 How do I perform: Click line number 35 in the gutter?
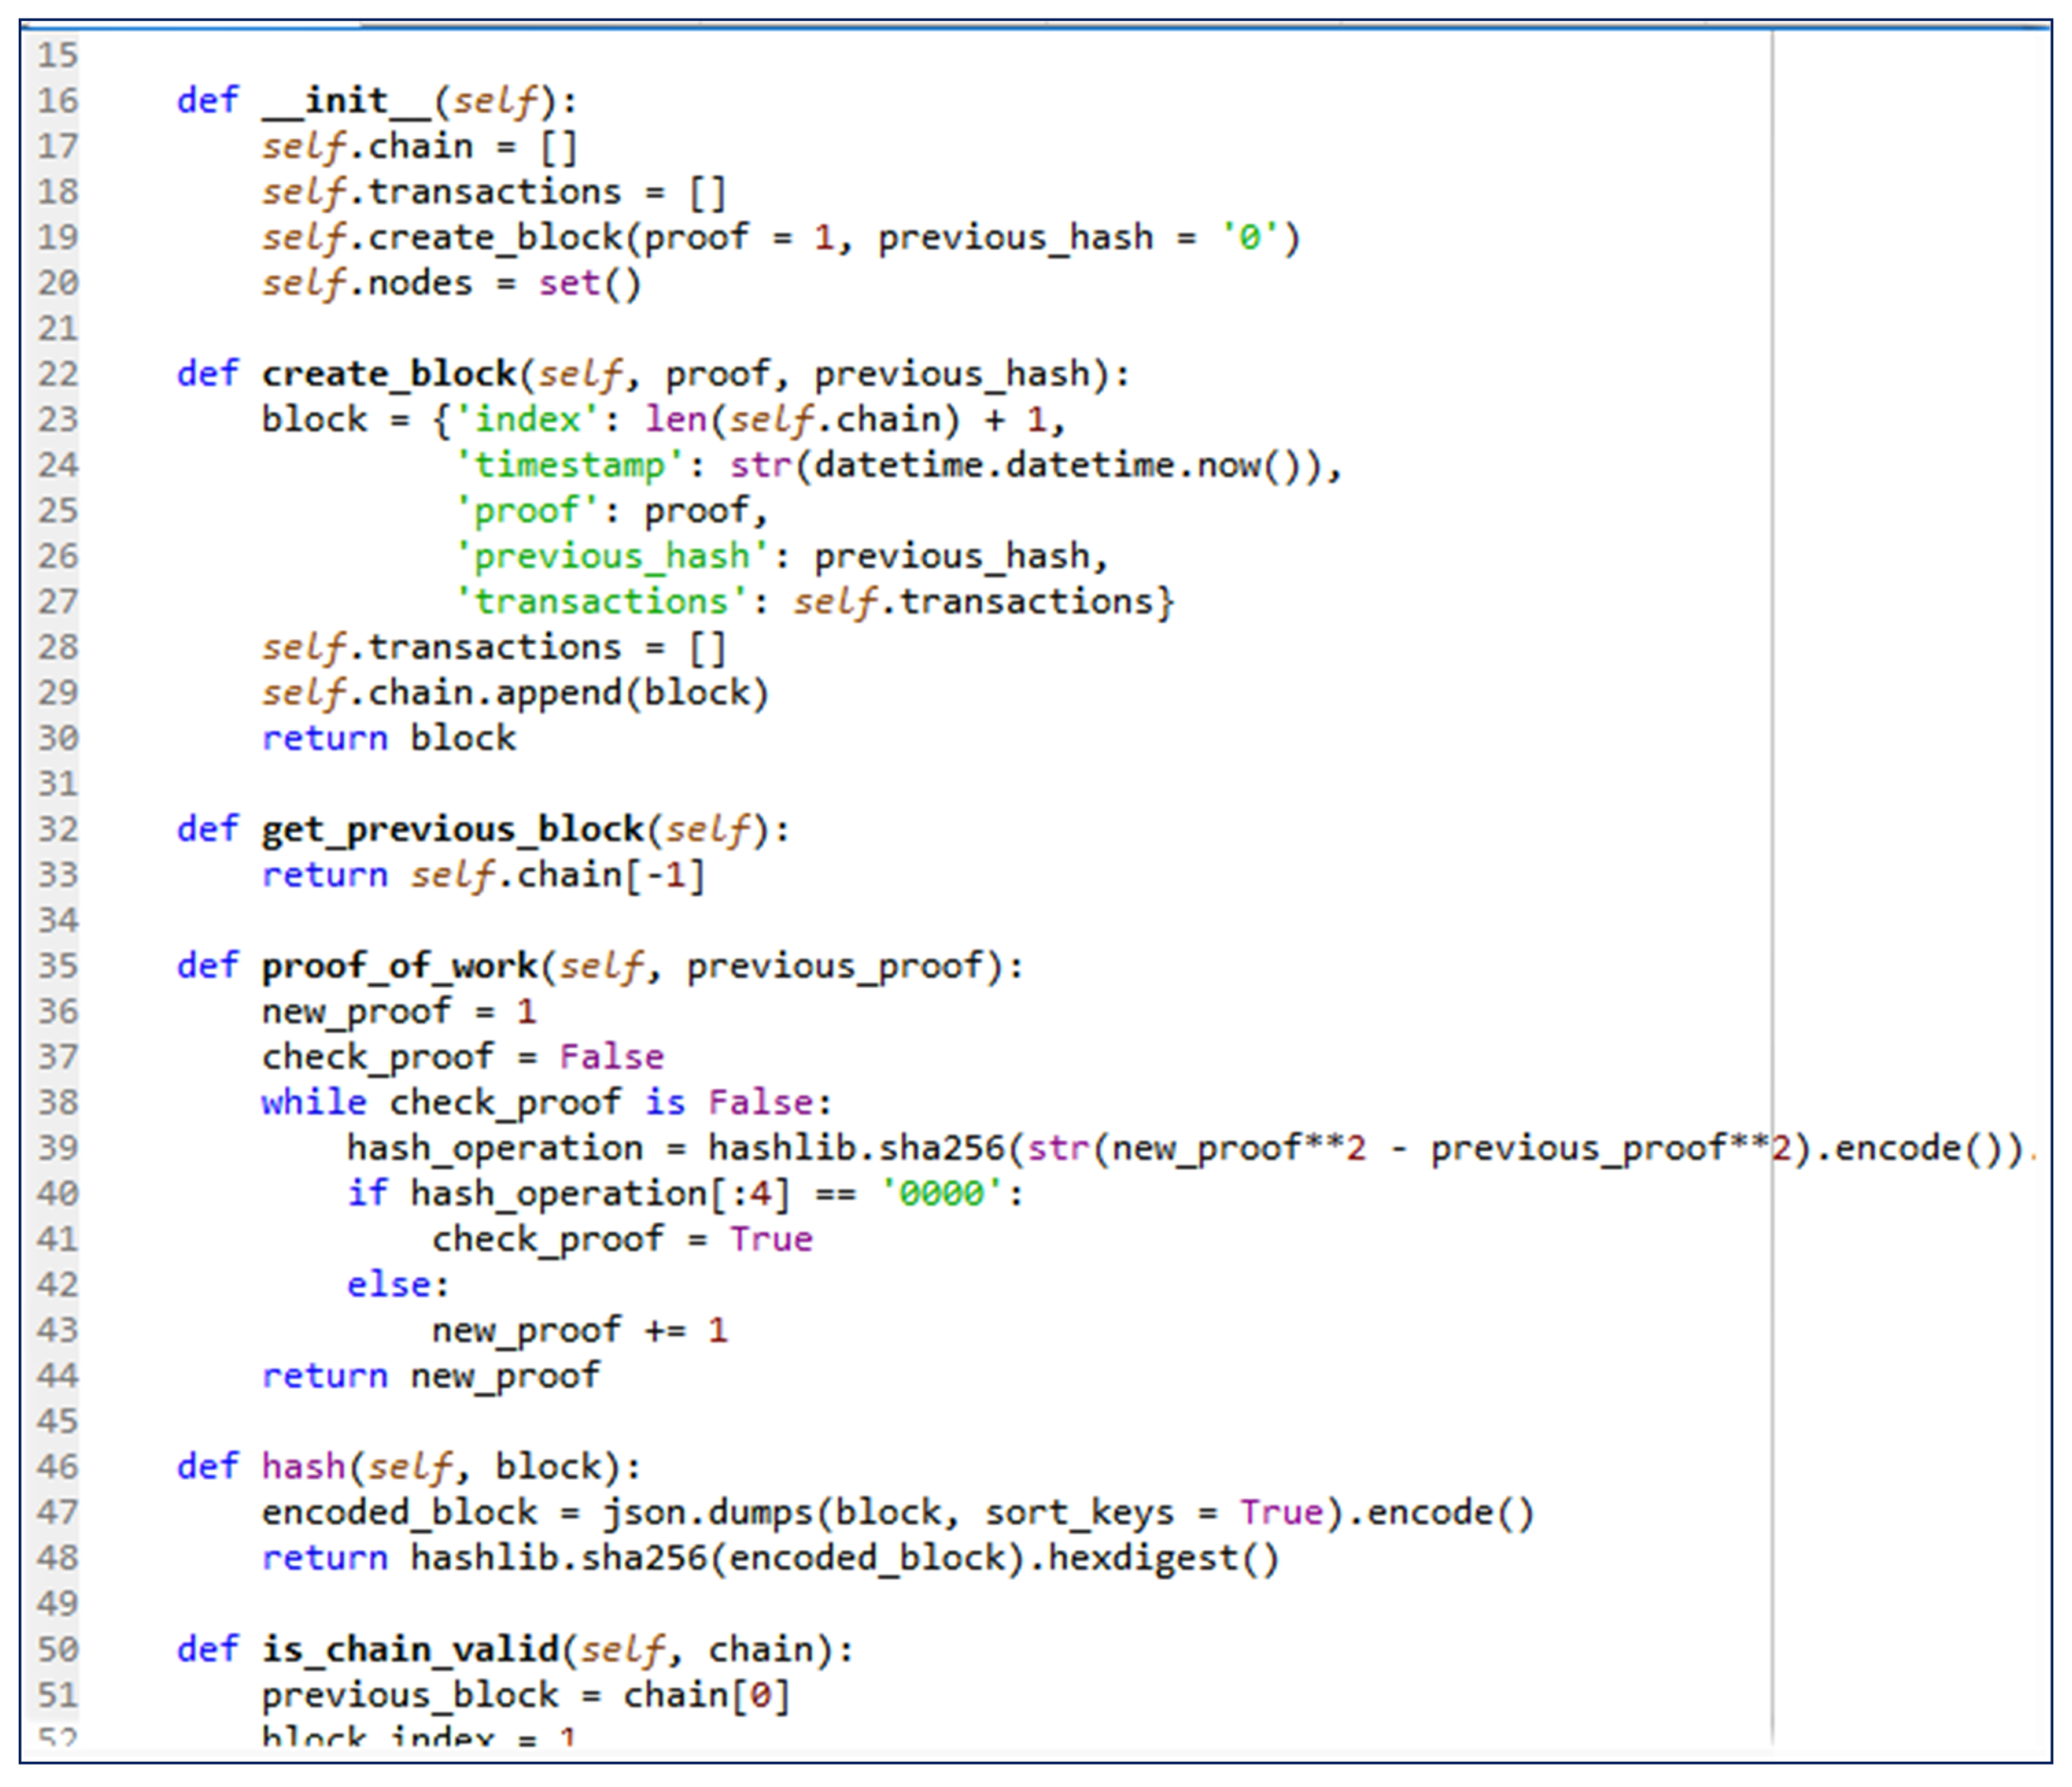pos(57,966)
